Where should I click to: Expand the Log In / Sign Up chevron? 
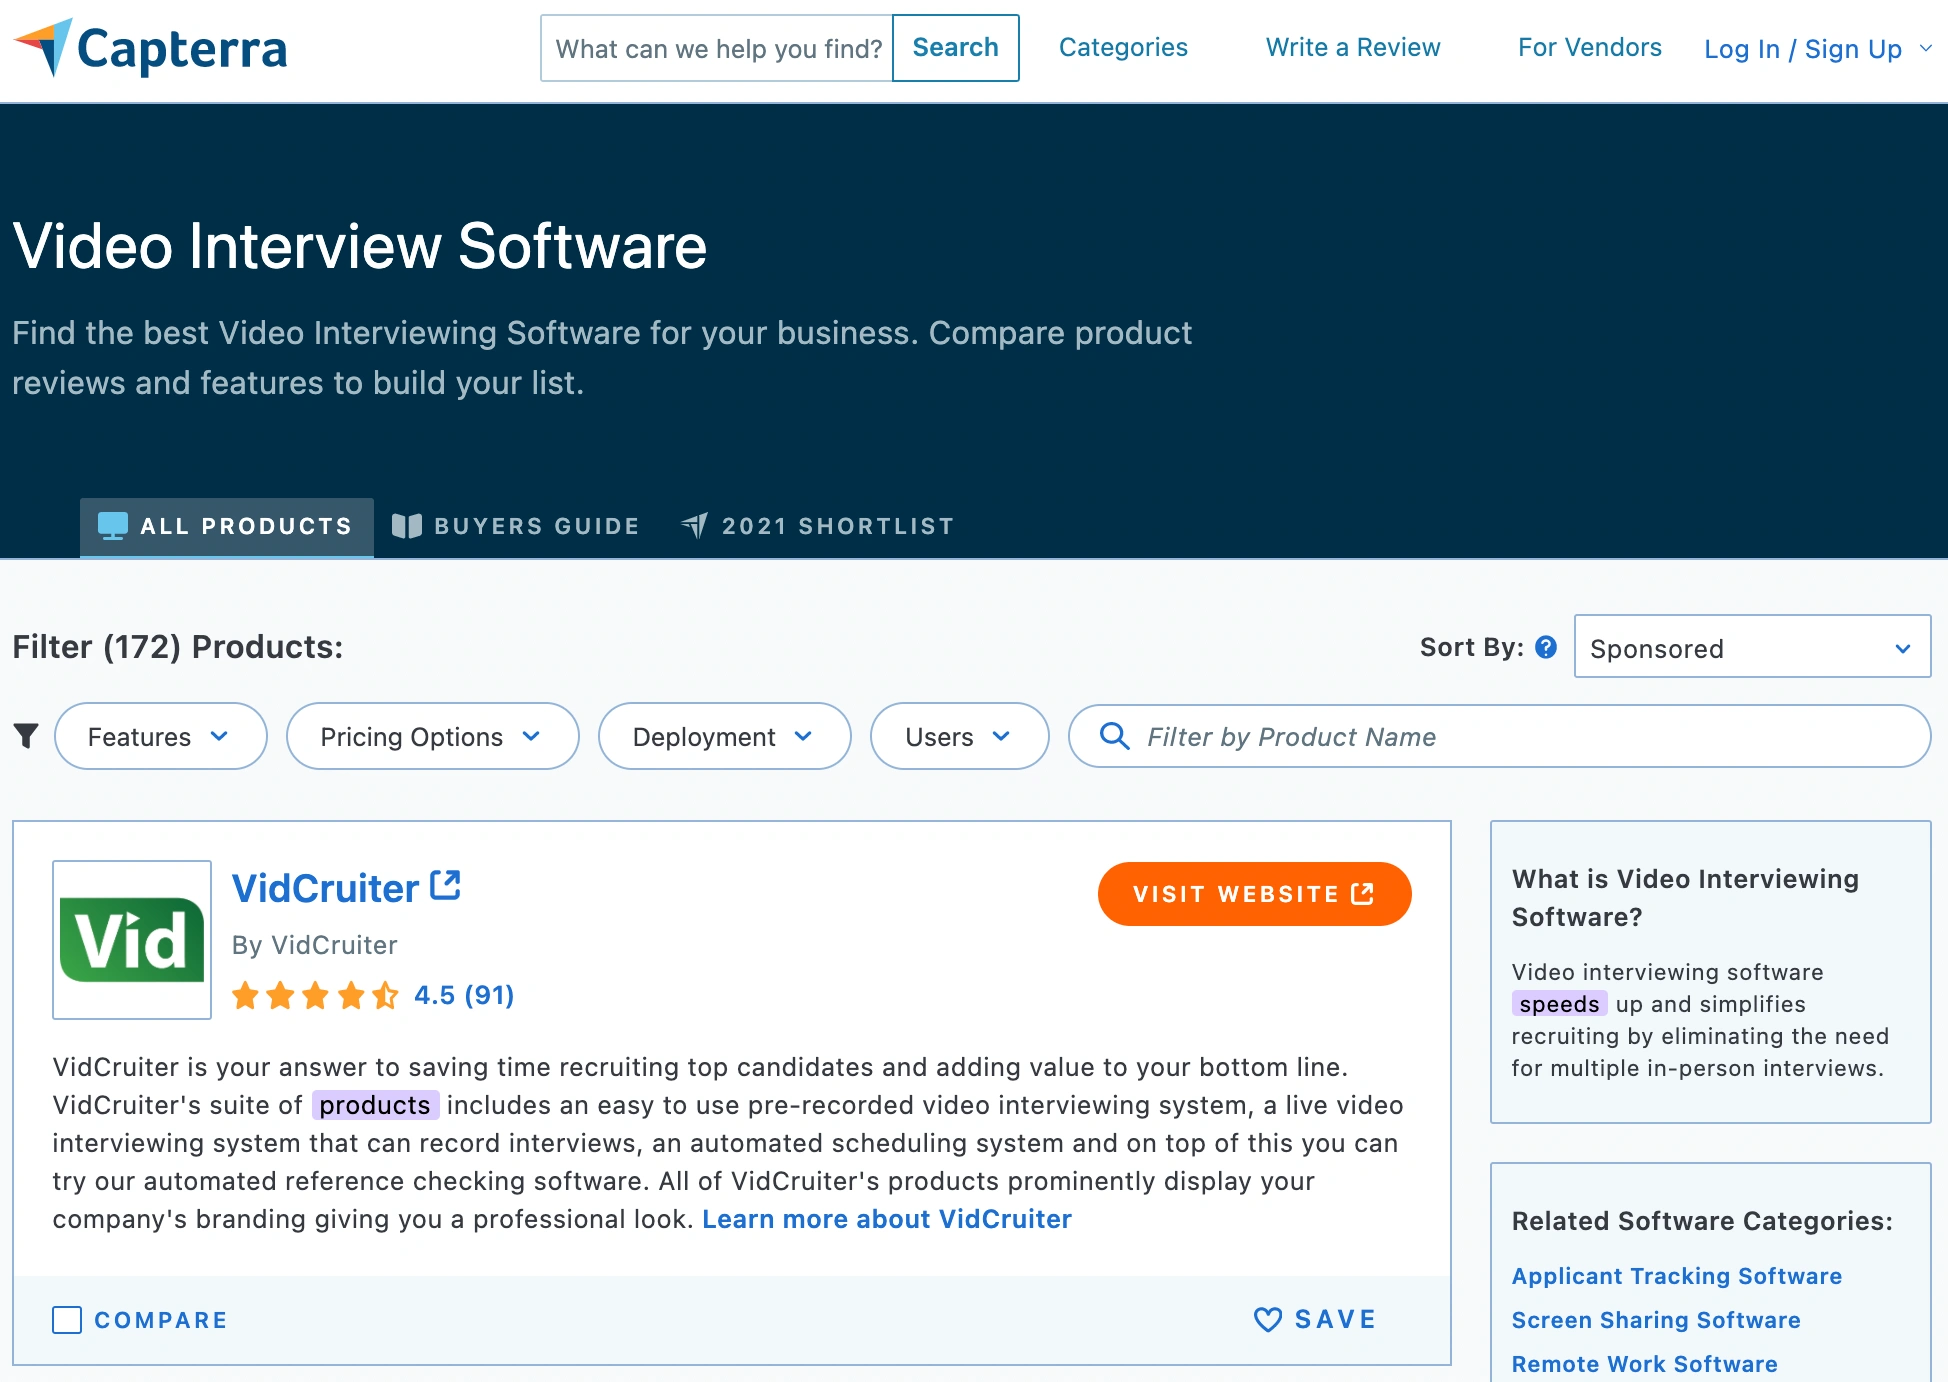click(x=1926, y=48)
